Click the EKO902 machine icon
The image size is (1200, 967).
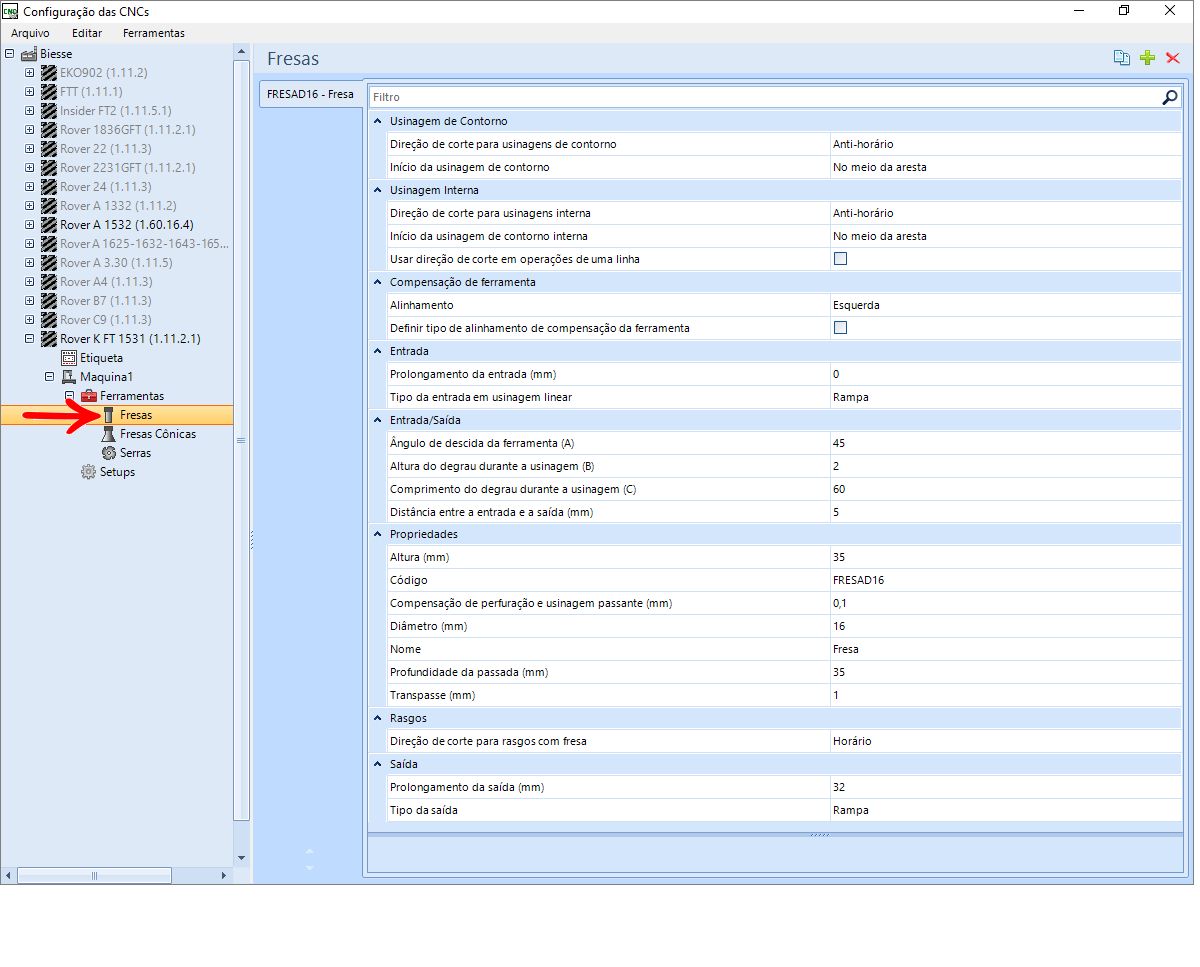tap(49, 73)
